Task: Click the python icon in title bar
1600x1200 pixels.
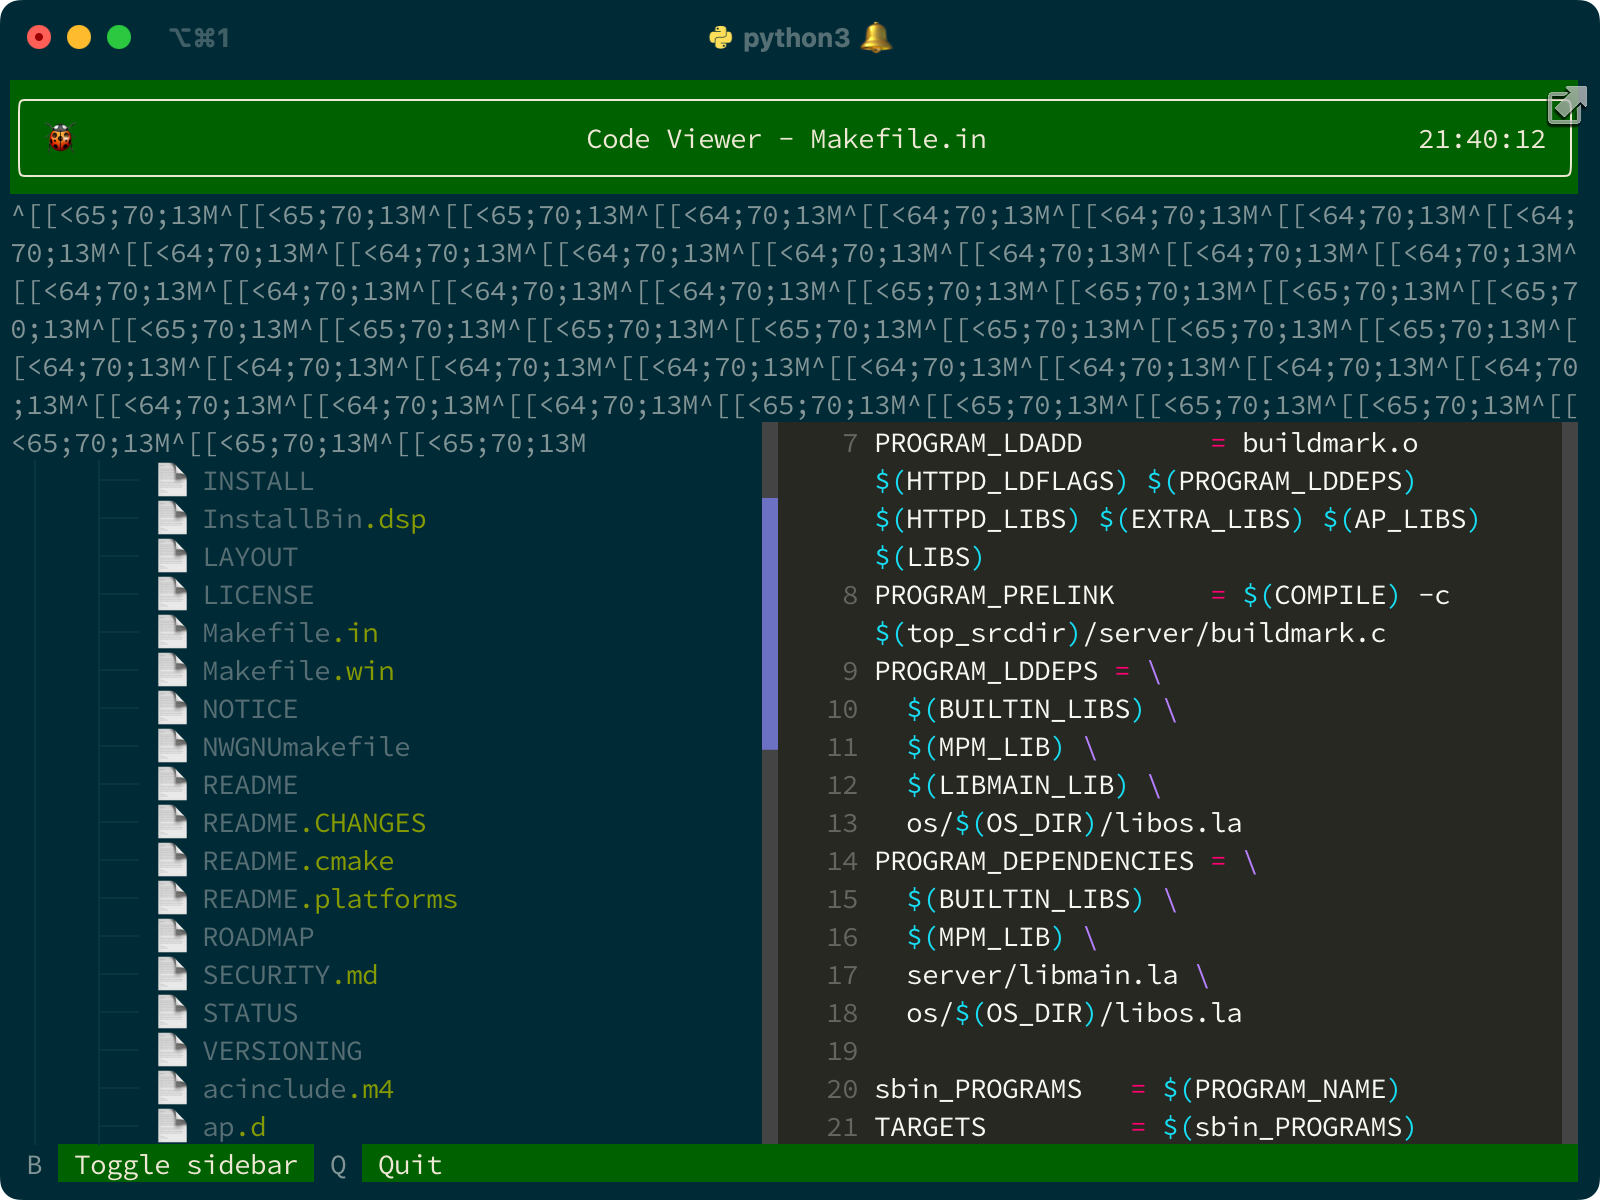Action: 721,38
